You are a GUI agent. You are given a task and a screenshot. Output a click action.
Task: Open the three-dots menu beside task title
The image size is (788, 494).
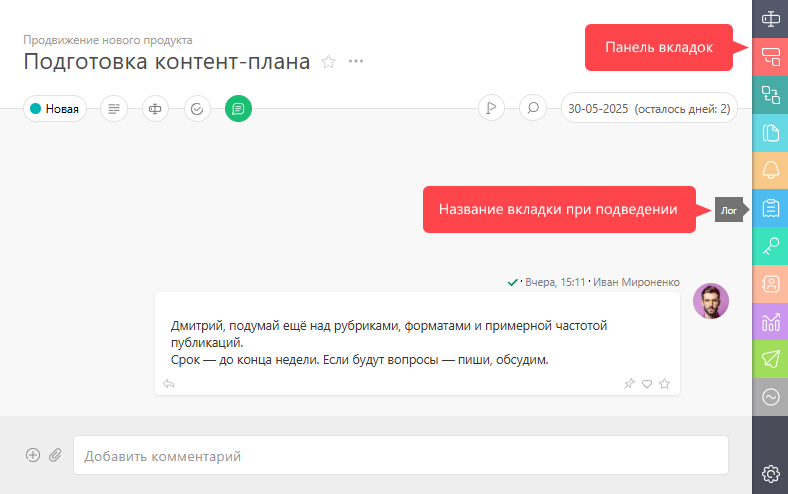coord(356,61)
